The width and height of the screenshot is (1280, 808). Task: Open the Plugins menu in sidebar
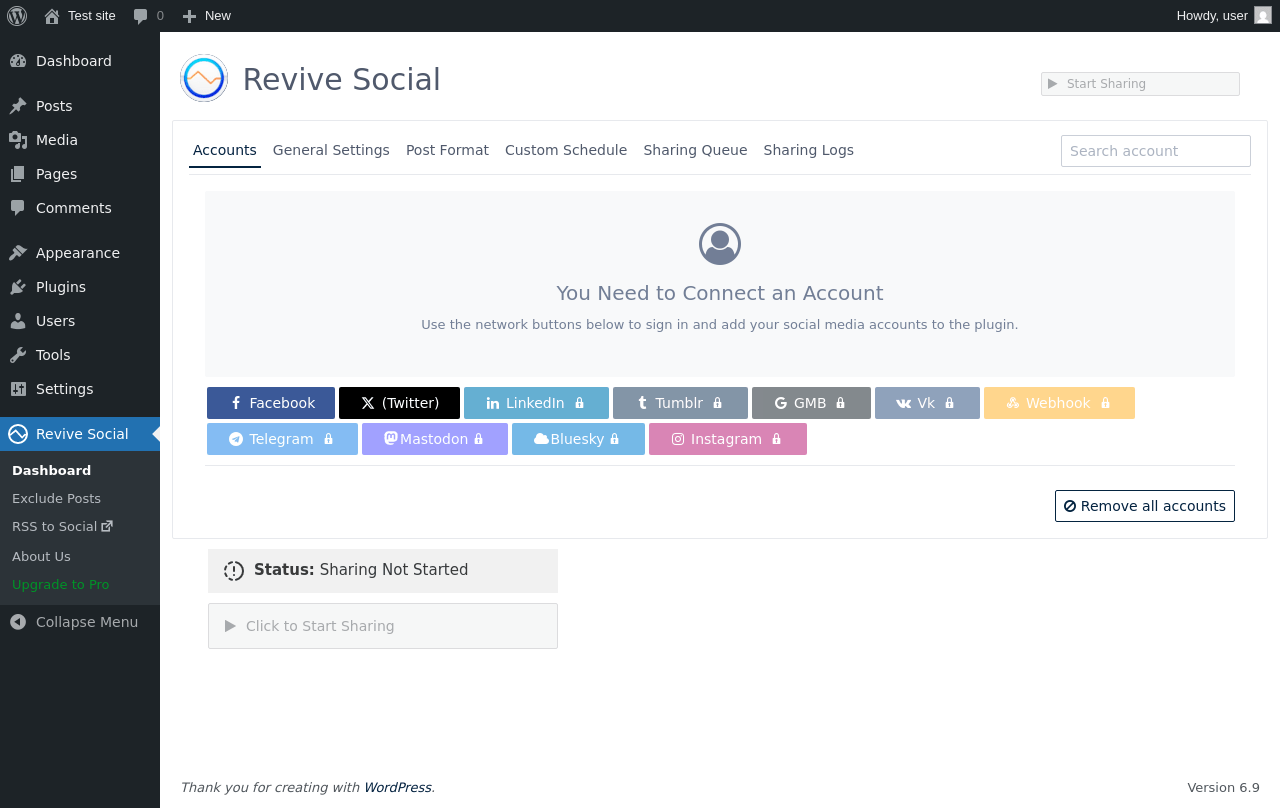(x=61, y=287)
